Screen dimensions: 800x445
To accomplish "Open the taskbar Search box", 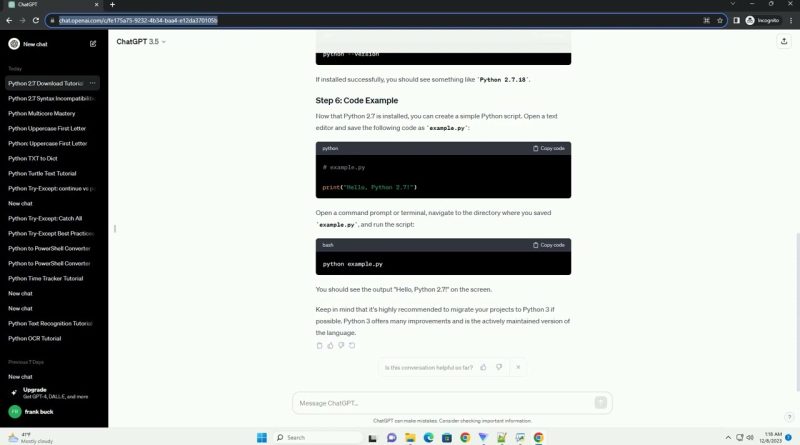I will (x=317, y=437).
